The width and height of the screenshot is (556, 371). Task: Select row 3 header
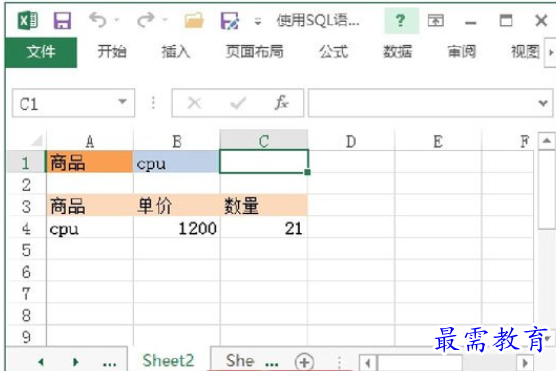pyautogui.click(x=26, y=206)
